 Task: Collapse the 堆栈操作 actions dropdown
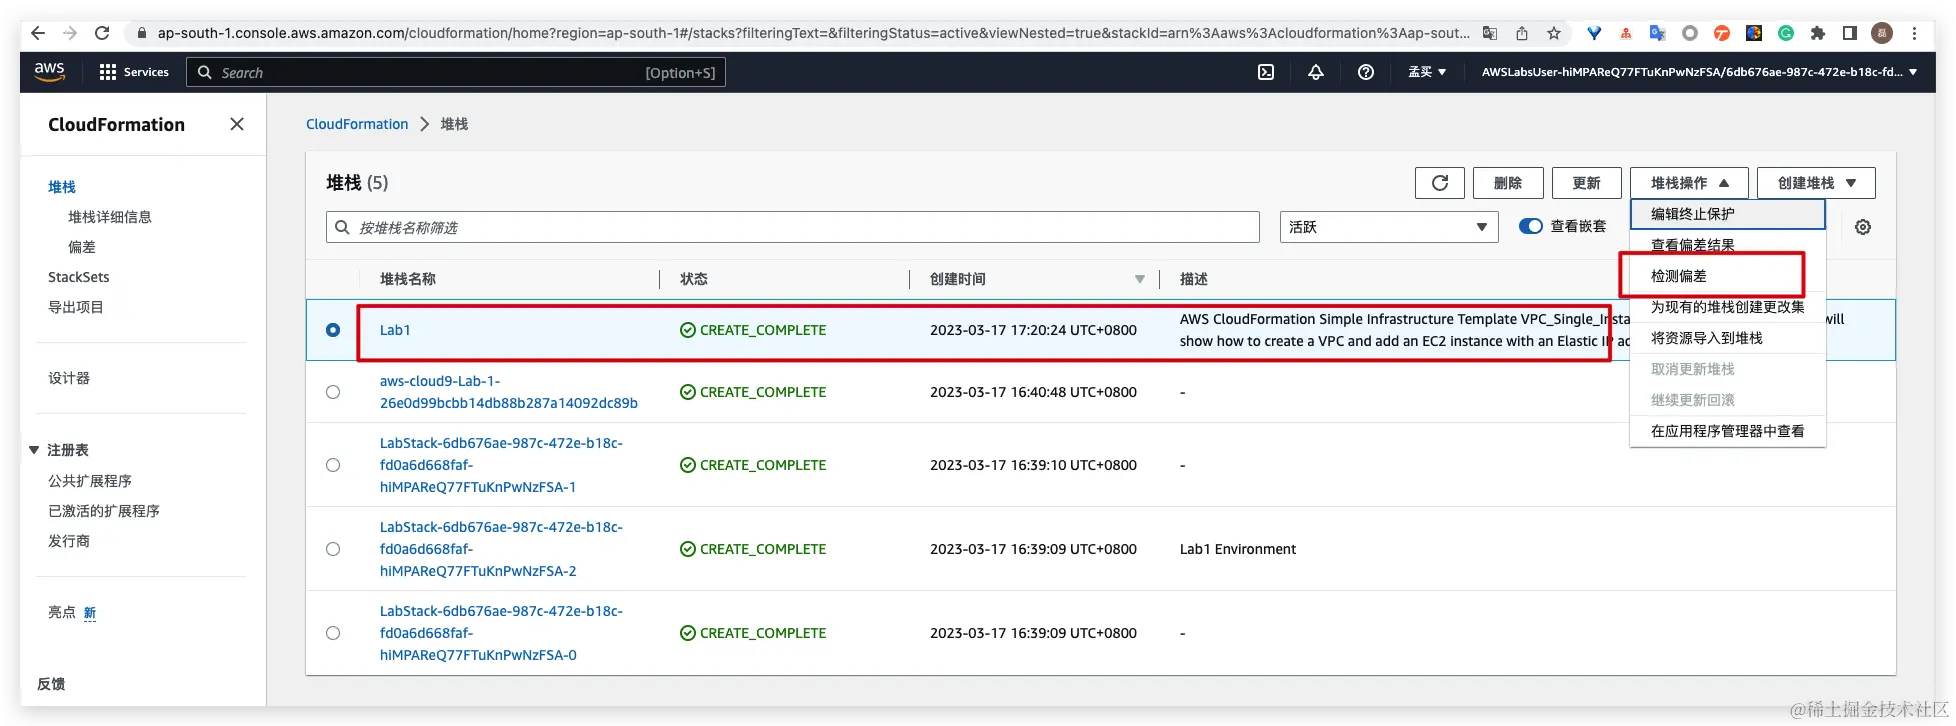click(1689, 183)
